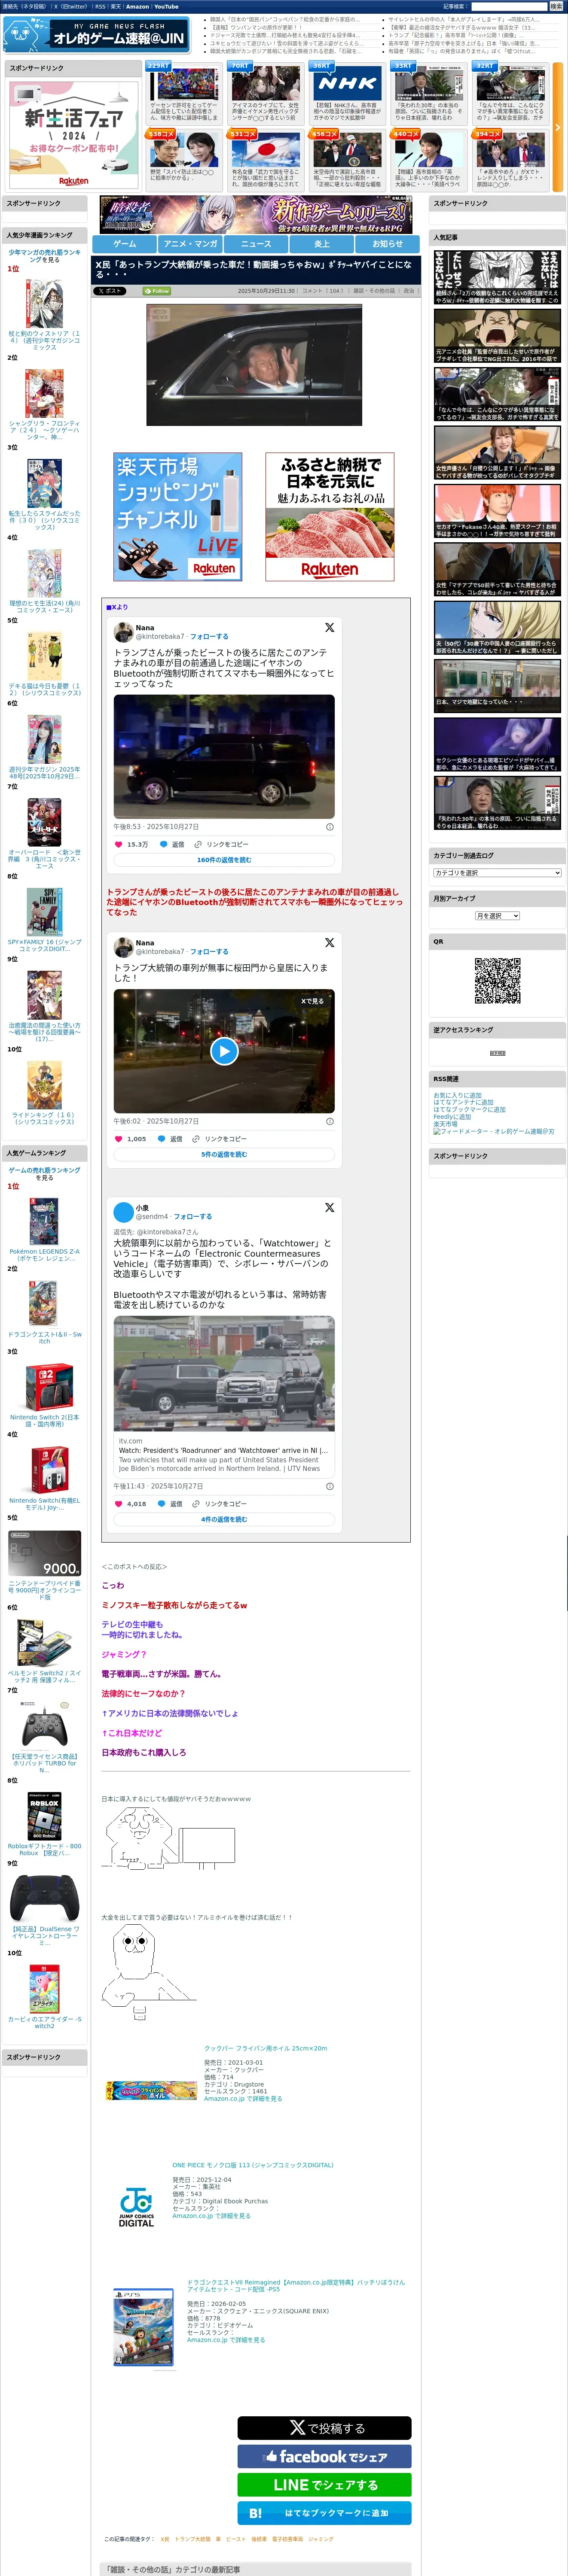Click Feedlyに追加 link in RSS関連
This screenshot has width=568, height=2576.
[452, 1117]
